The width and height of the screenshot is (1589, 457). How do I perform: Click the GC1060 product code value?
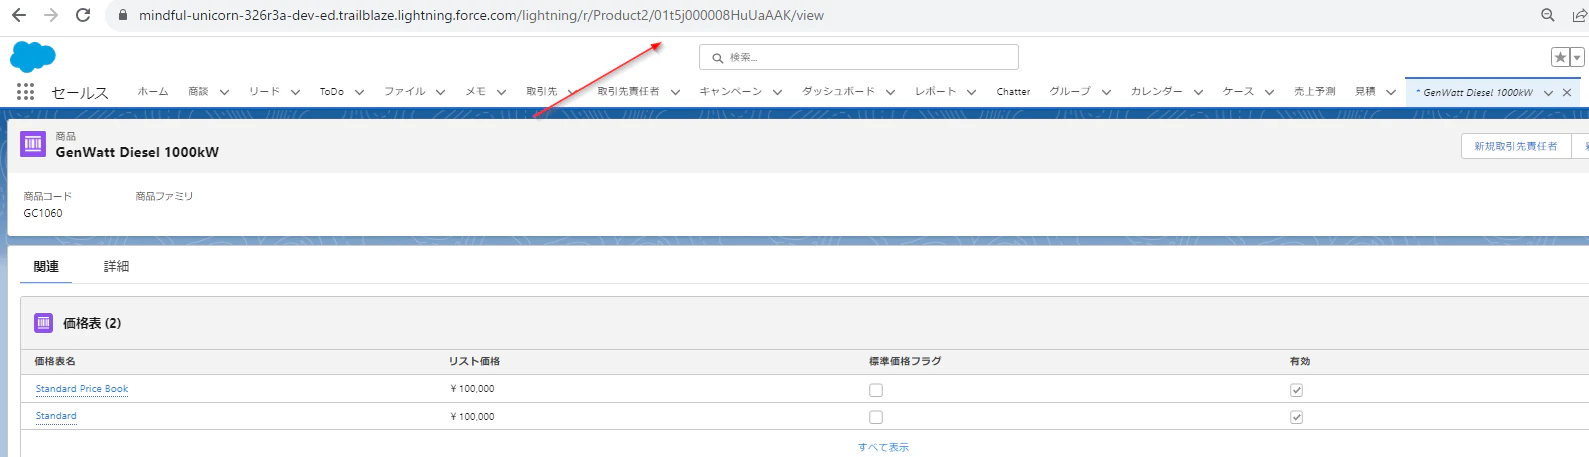43,213
